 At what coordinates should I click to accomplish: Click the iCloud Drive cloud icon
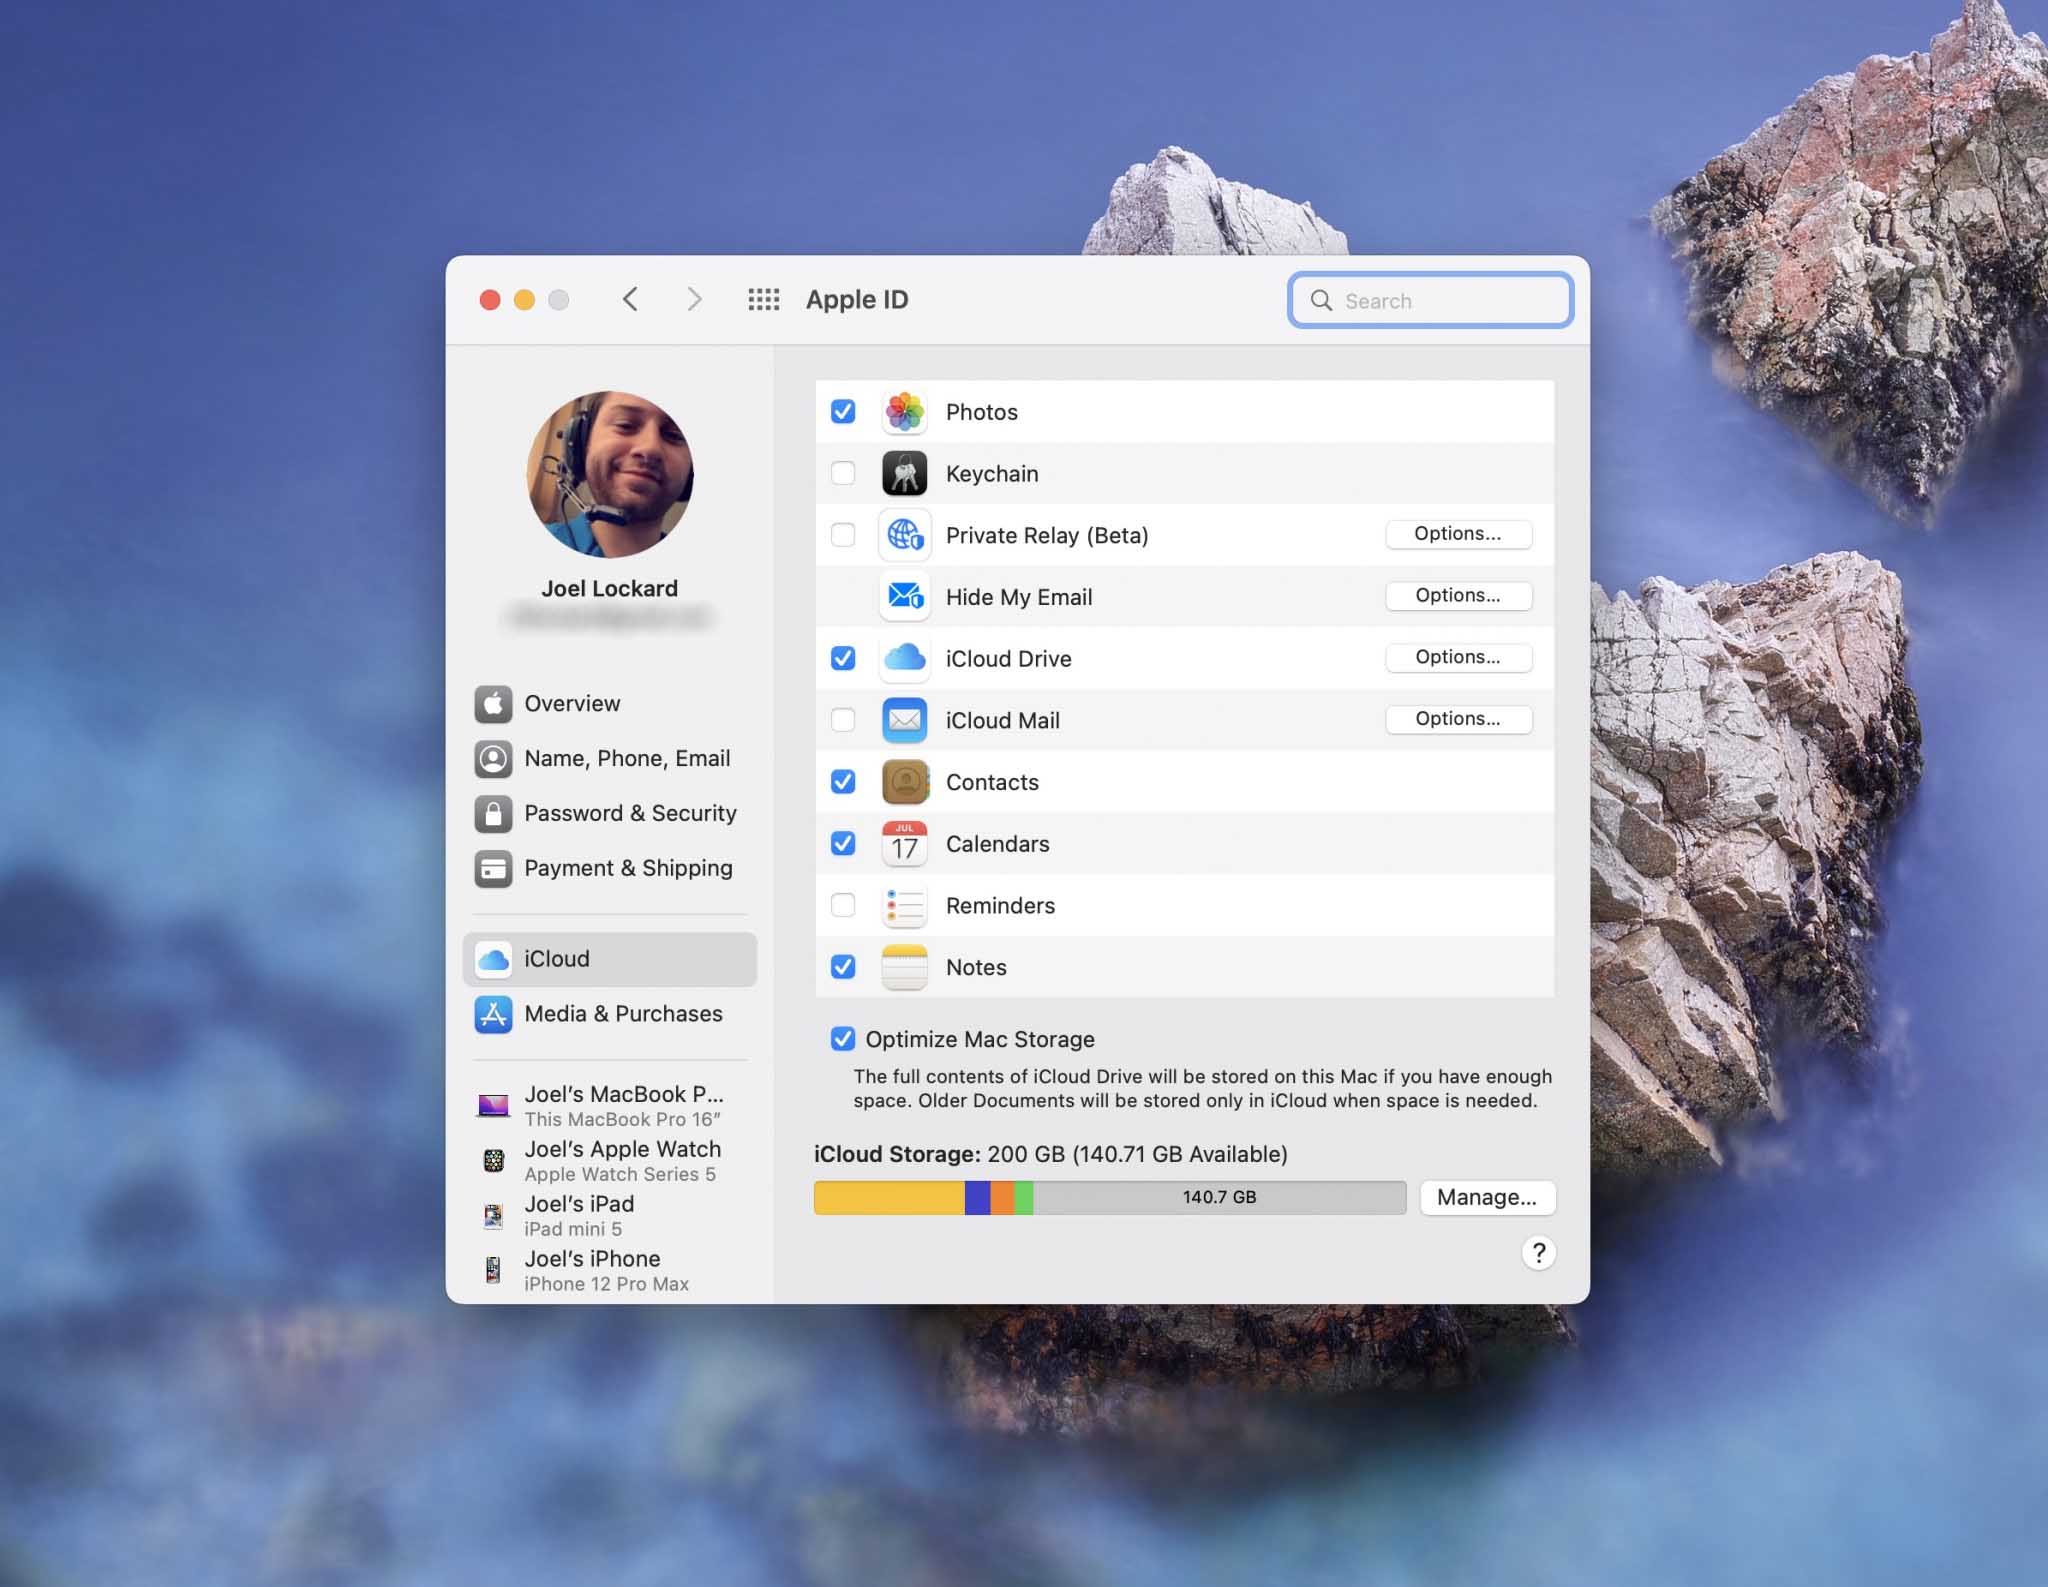click(x=904, y=658)
